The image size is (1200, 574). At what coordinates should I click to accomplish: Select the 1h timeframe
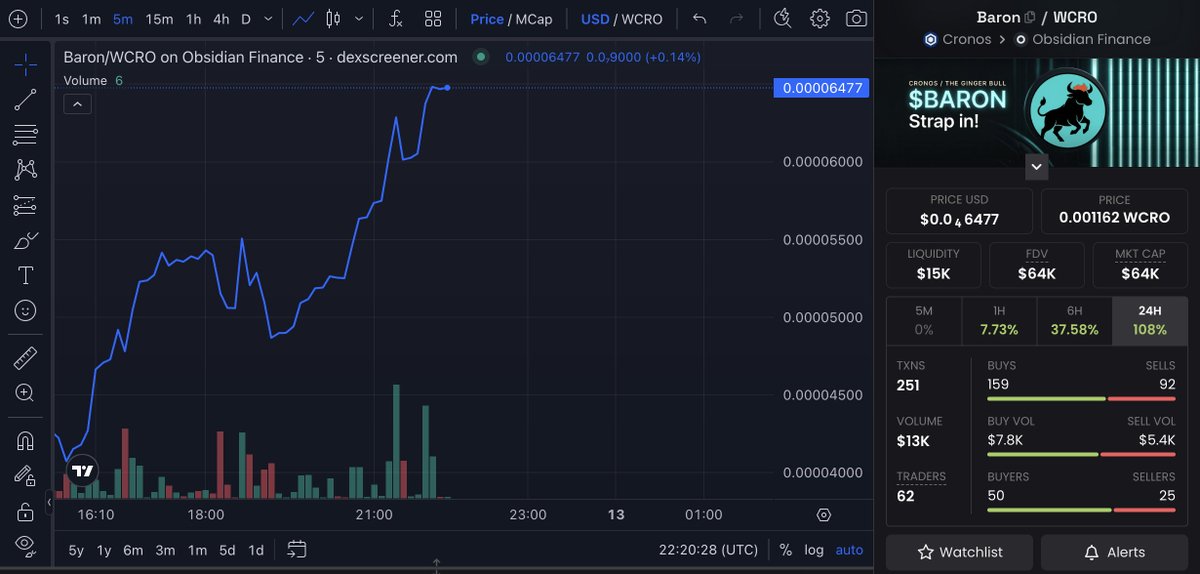click(194, 19)
